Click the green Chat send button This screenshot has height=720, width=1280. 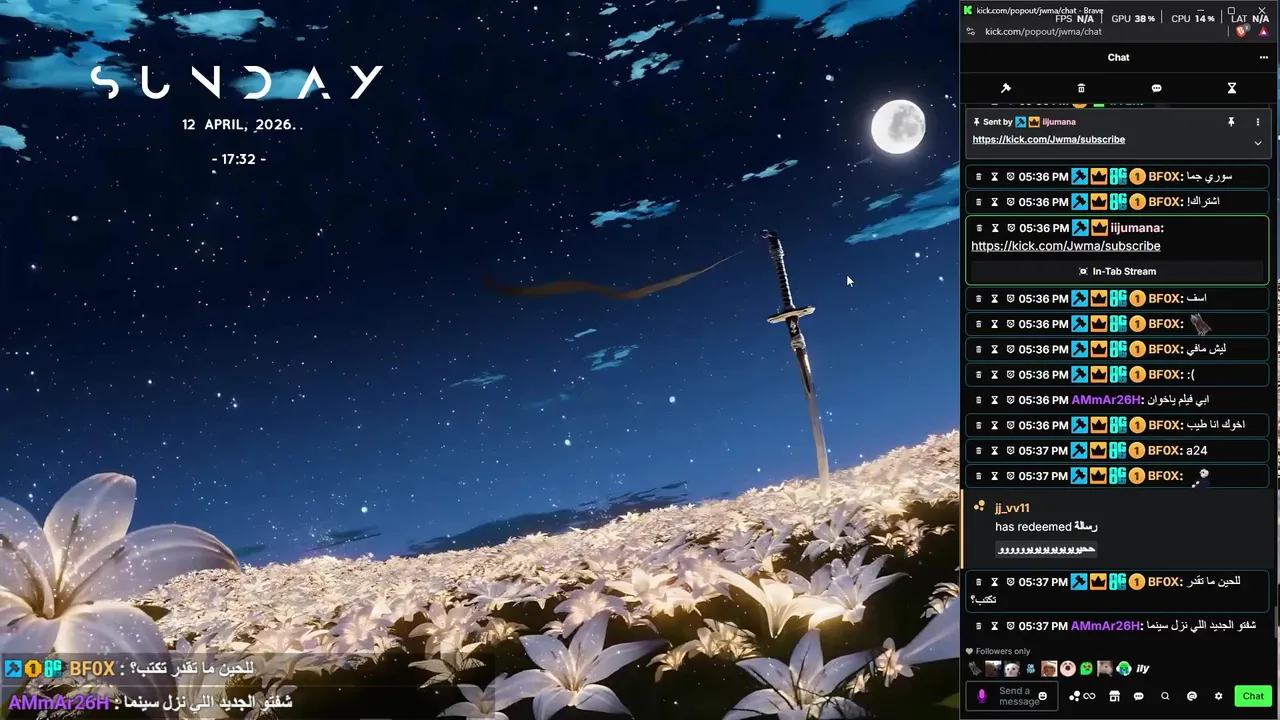(1253, 696)
